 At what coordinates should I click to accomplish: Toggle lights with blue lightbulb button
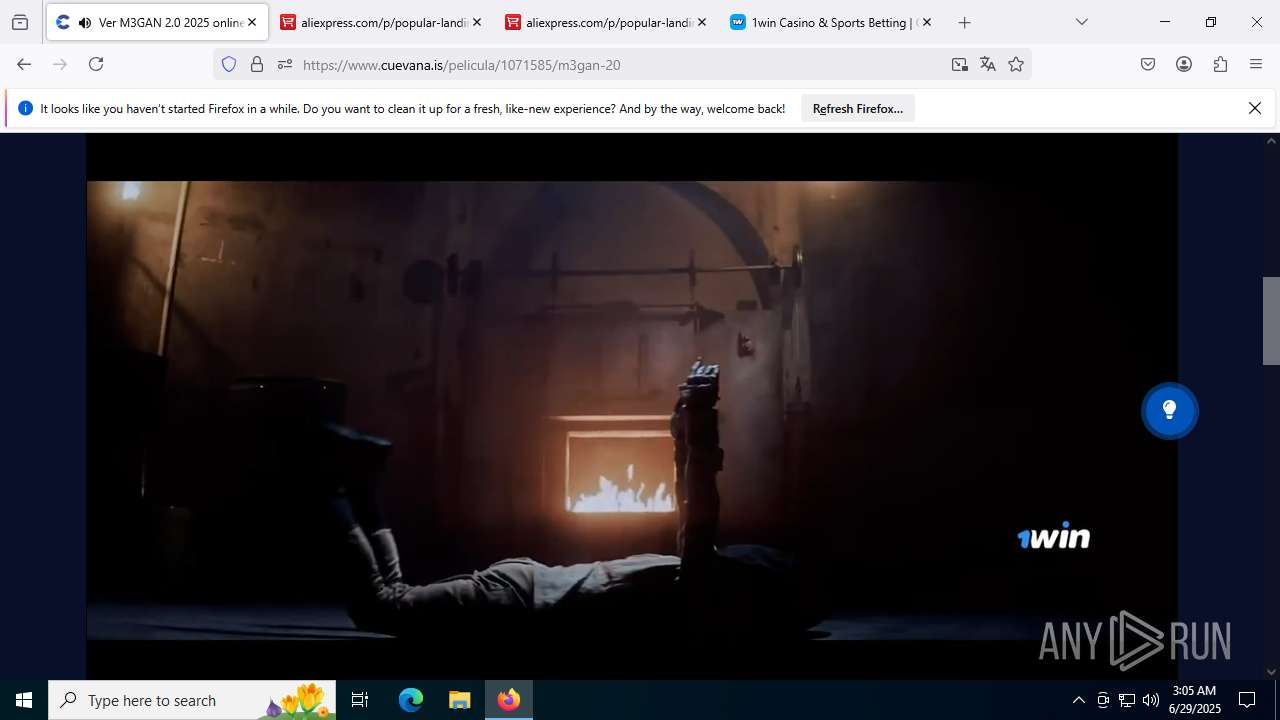tap(1169, 410)
